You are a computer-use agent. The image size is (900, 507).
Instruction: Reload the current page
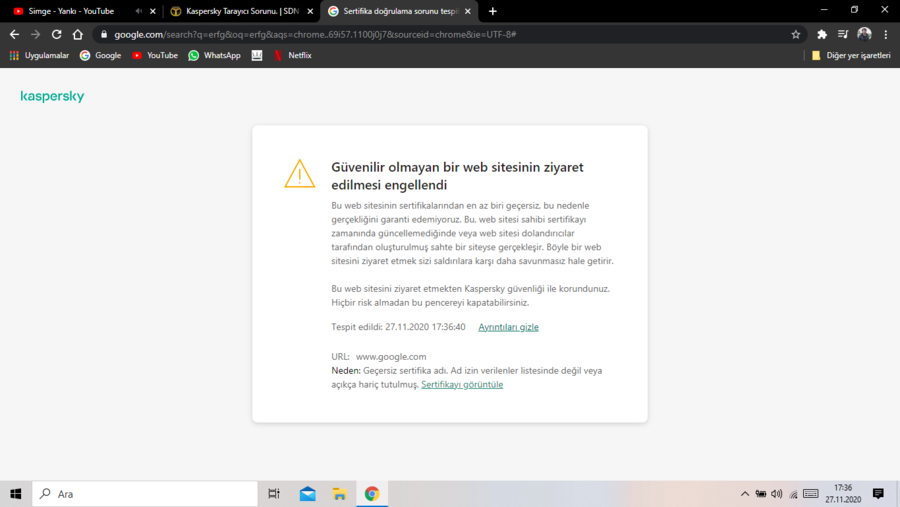pyautogui.click(x=56, y=34)
